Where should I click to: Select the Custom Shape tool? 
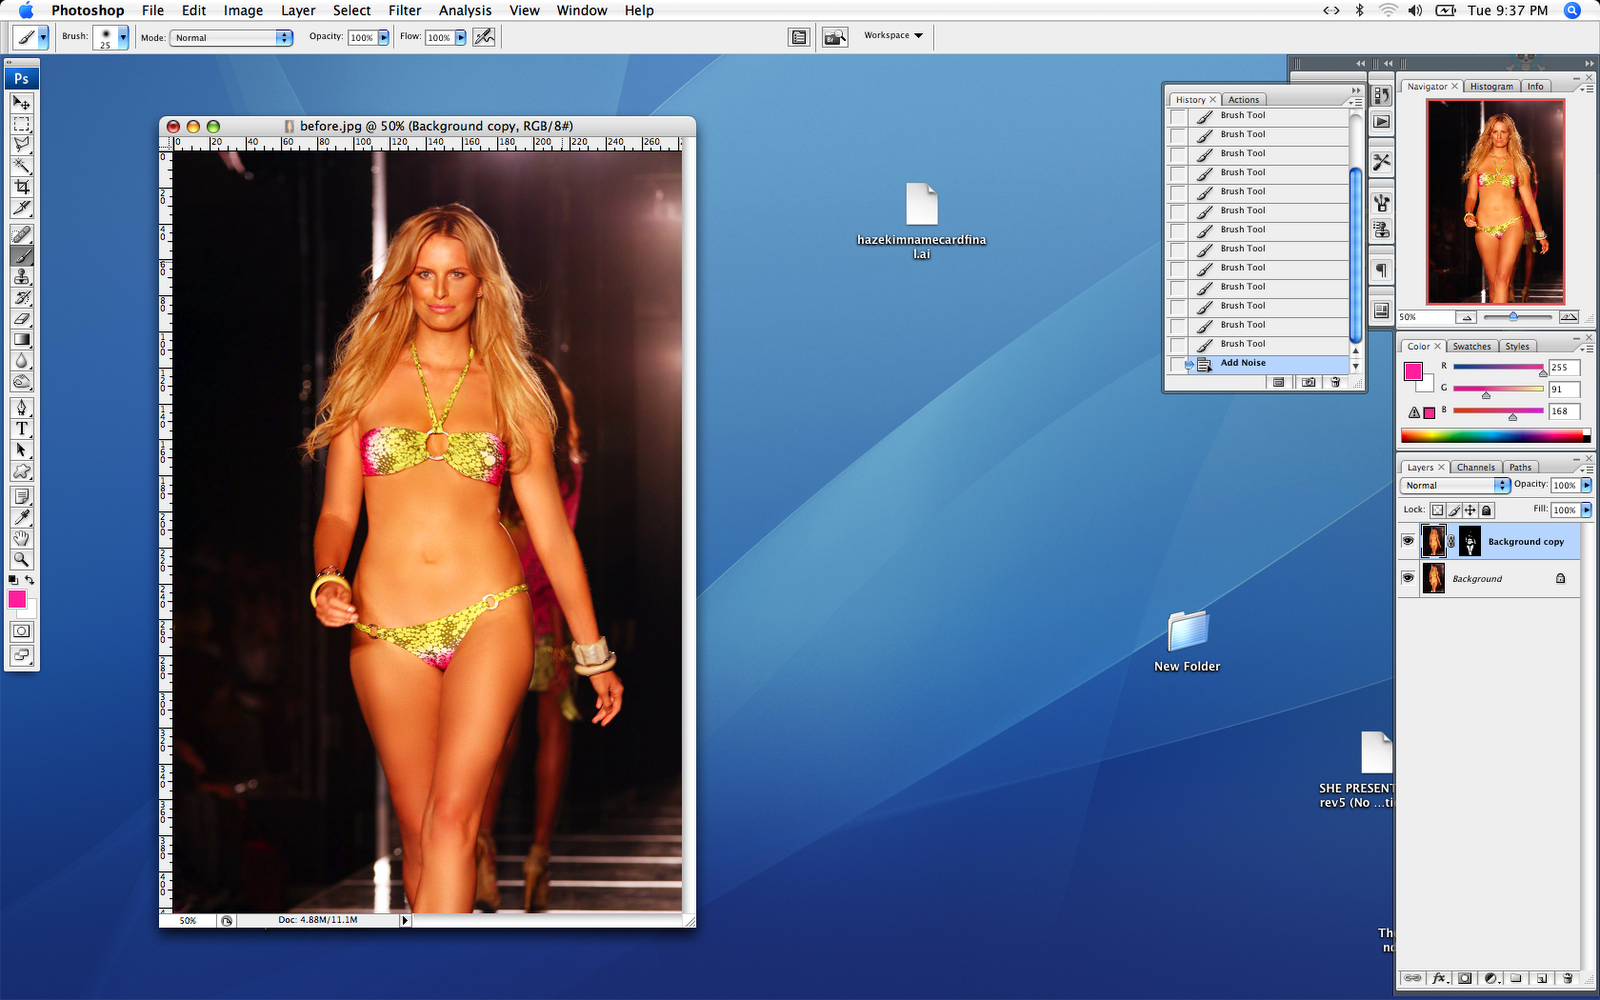(x=21, y=470)
